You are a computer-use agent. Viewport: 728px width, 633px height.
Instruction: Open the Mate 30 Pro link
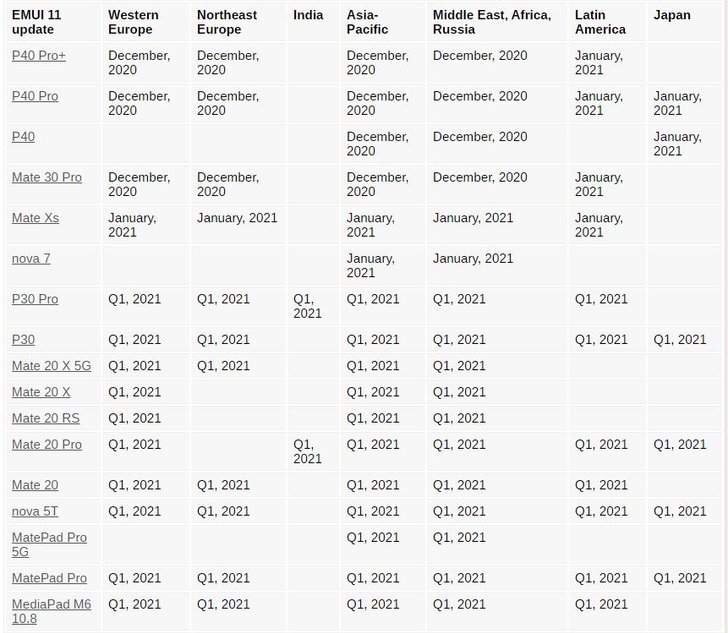point(46,177)
